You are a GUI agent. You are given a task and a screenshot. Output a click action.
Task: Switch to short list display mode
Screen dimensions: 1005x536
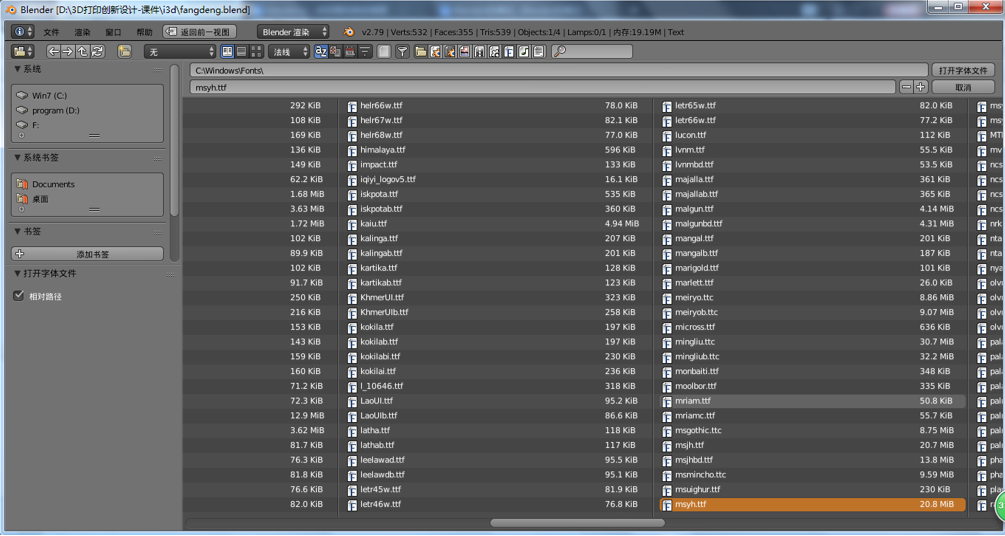[x=227, y=51]
